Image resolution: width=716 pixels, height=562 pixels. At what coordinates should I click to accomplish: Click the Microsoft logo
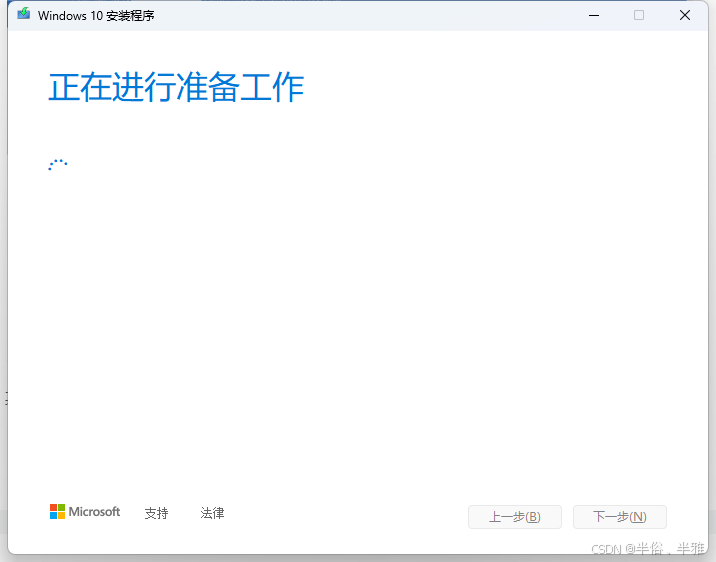[x=85, y=512]
